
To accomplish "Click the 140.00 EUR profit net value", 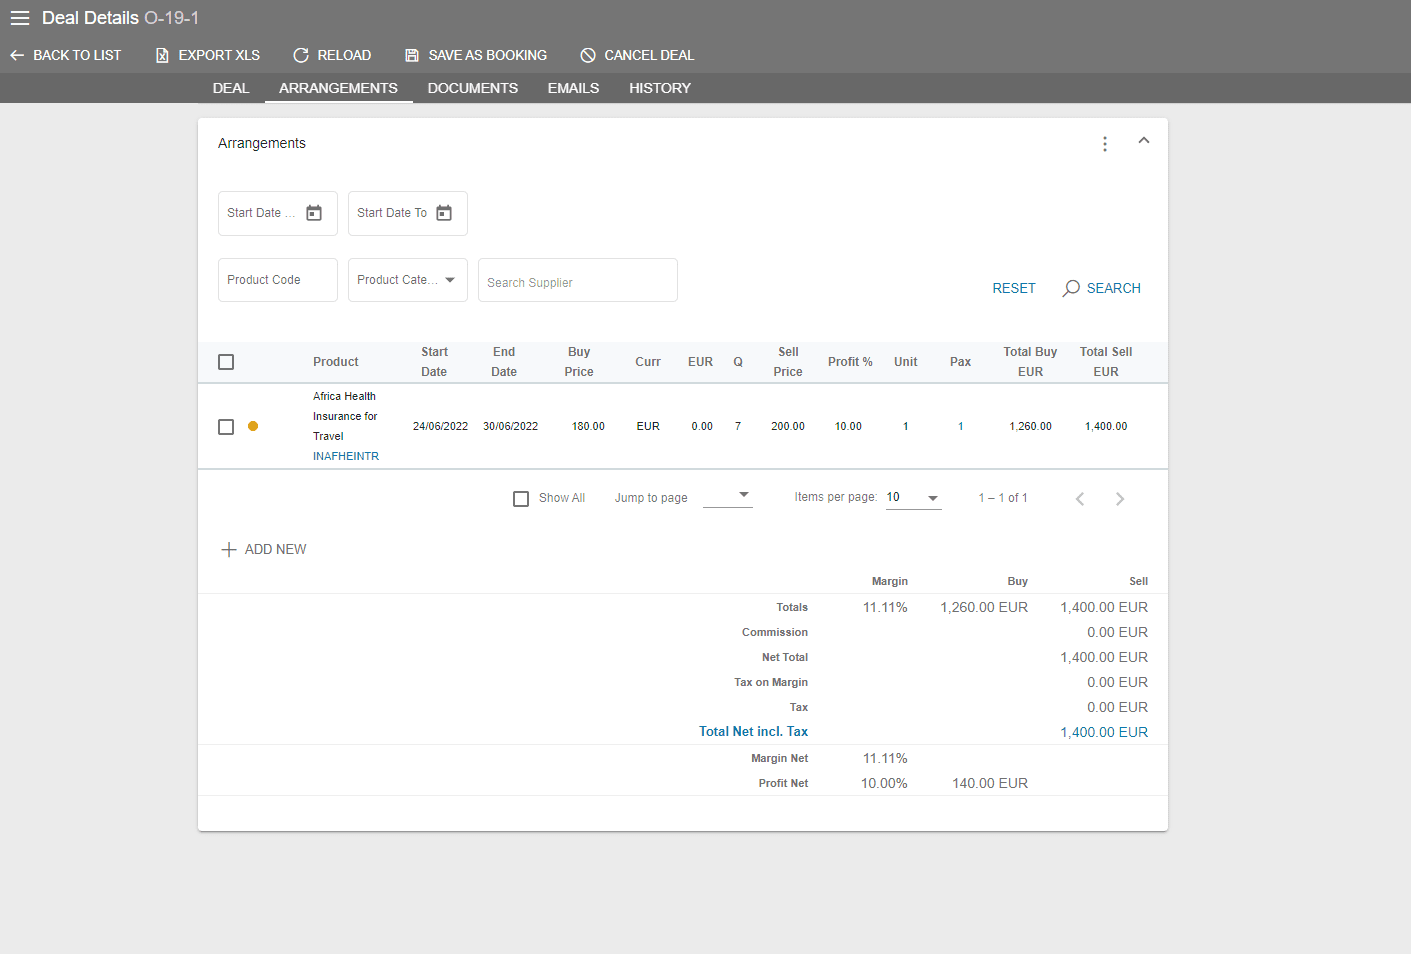I will [990, 783].
